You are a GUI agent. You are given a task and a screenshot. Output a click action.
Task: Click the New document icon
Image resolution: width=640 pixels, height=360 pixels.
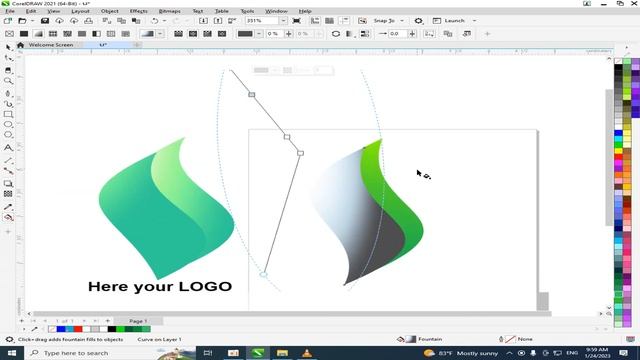[x=8, y=20]
